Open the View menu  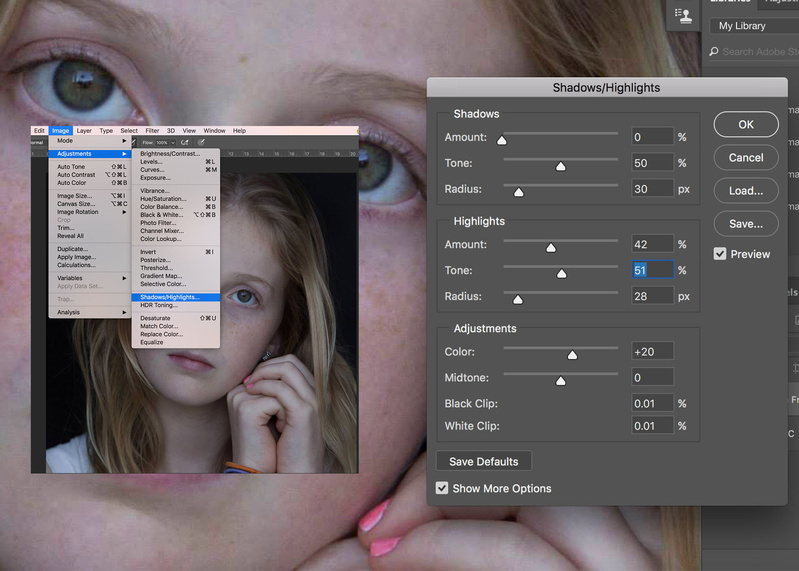tap(189, 130)
